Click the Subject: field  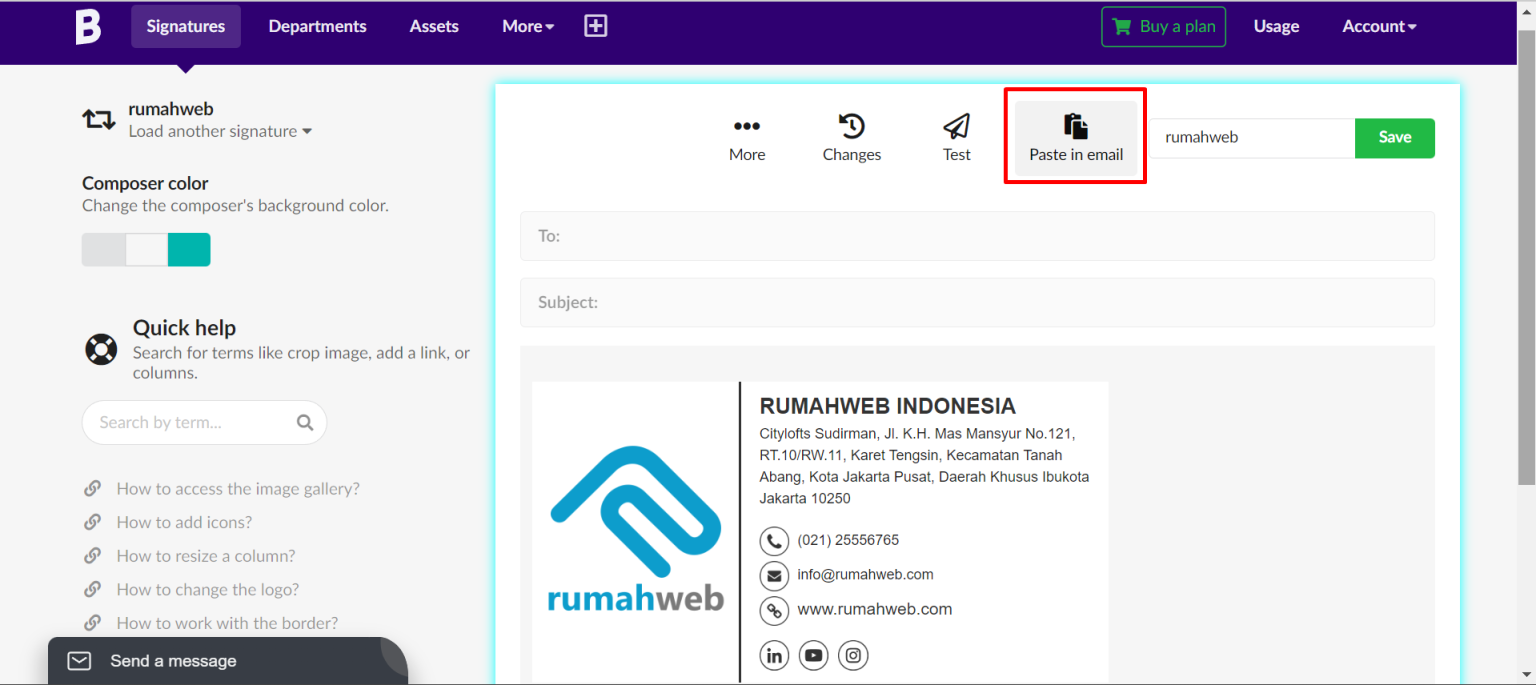point(977,302)
